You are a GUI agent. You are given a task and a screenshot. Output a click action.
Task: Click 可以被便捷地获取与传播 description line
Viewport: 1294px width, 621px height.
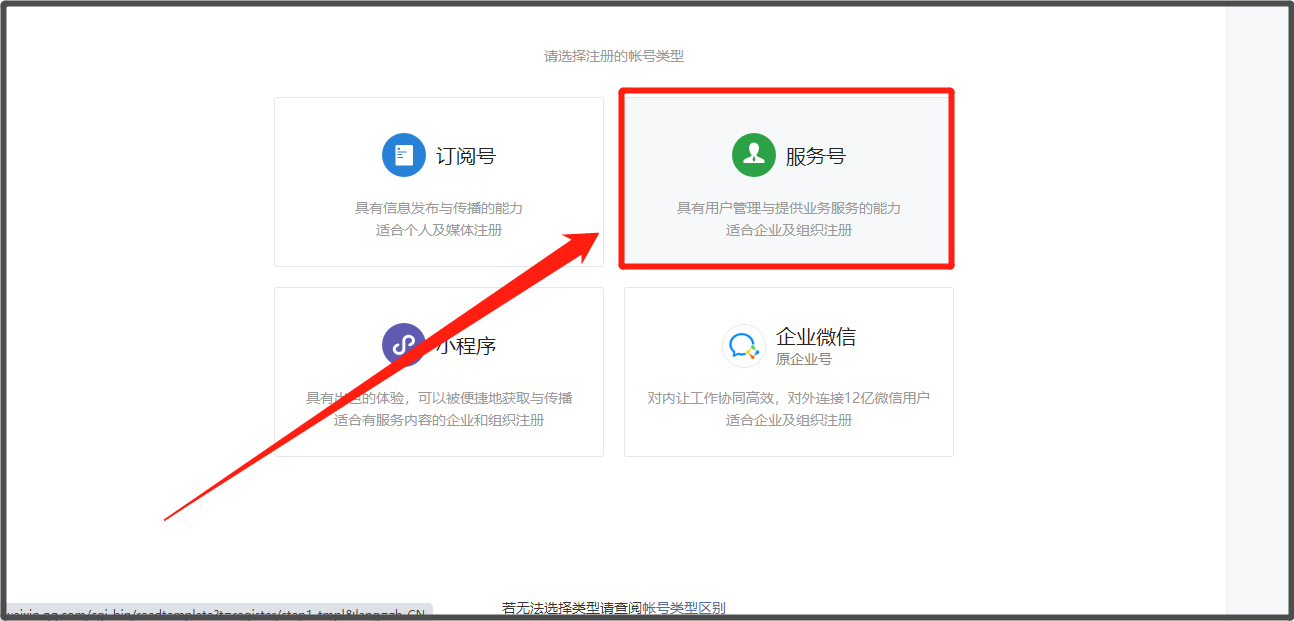439,398
